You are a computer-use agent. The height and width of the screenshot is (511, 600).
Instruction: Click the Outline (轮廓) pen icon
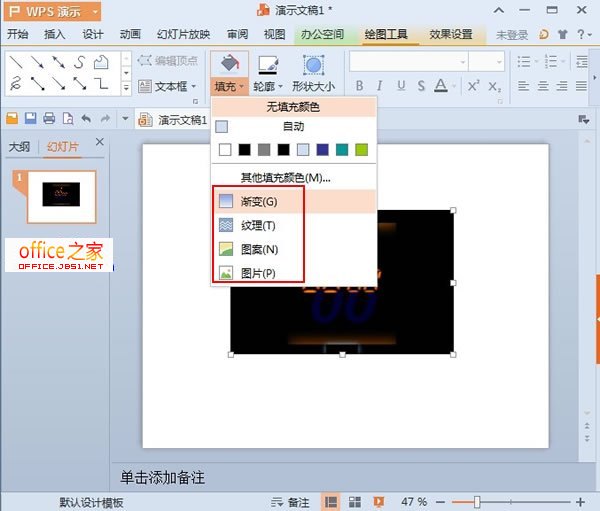tap(267, 64)
